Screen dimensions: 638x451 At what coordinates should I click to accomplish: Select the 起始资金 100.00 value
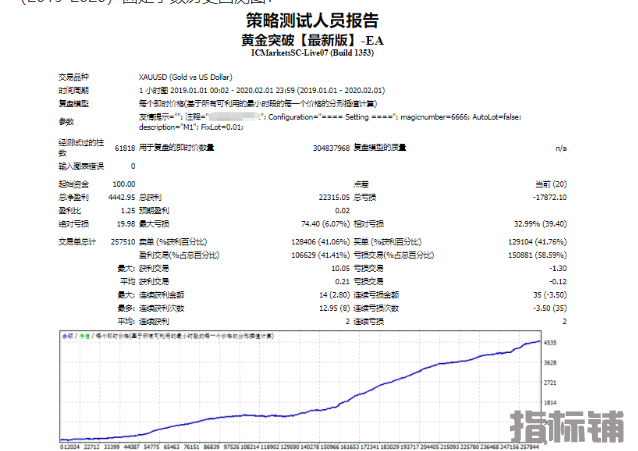click(123, 184)
